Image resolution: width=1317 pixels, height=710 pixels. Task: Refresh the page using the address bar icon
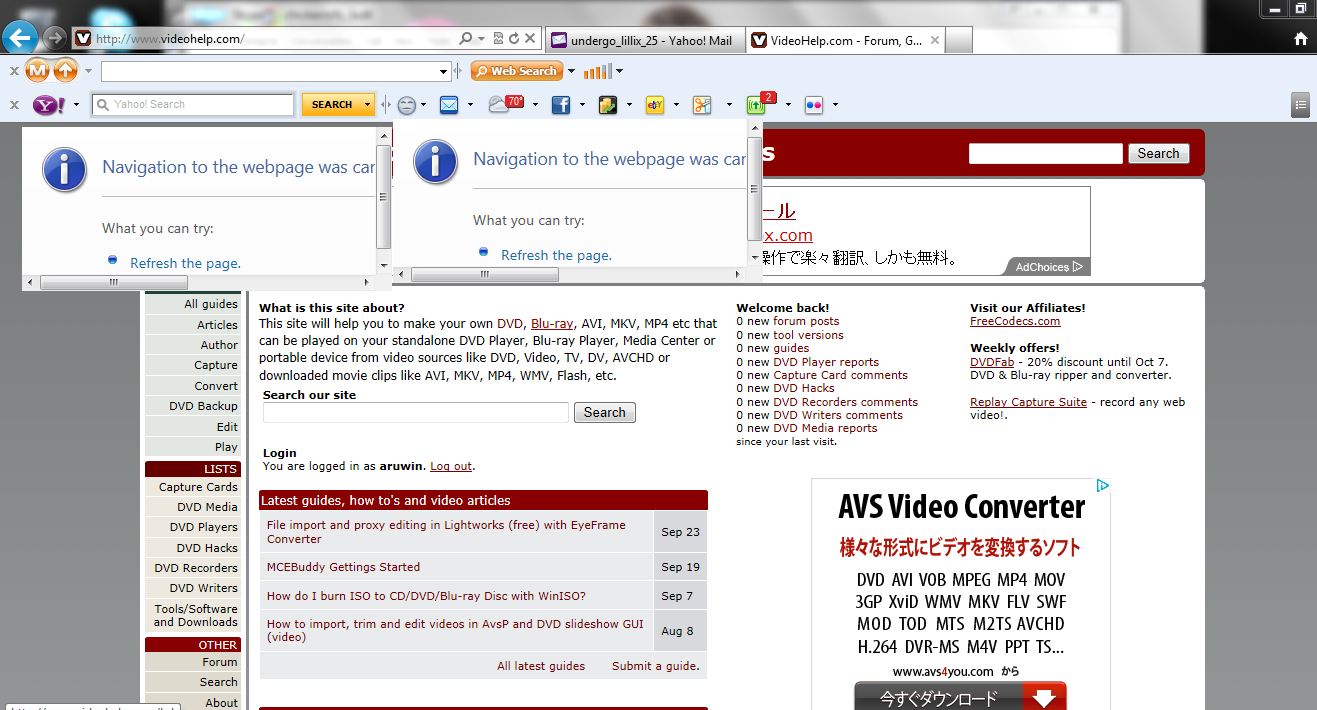[513, 39]
